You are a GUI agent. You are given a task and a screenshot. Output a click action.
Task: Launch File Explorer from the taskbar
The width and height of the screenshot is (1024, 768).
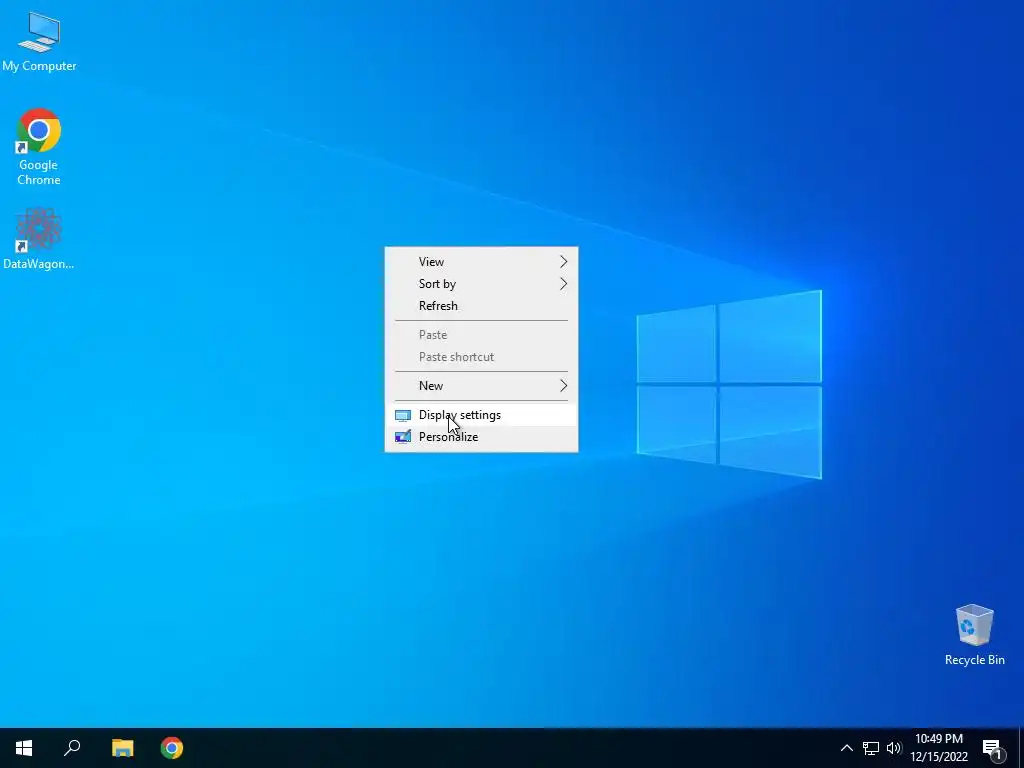122,748
